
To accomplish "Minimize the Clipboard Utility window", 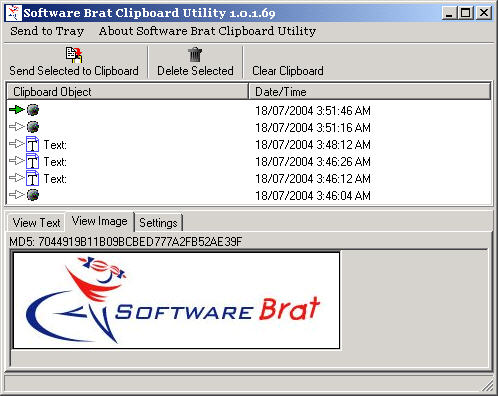I will pos(449,13).
